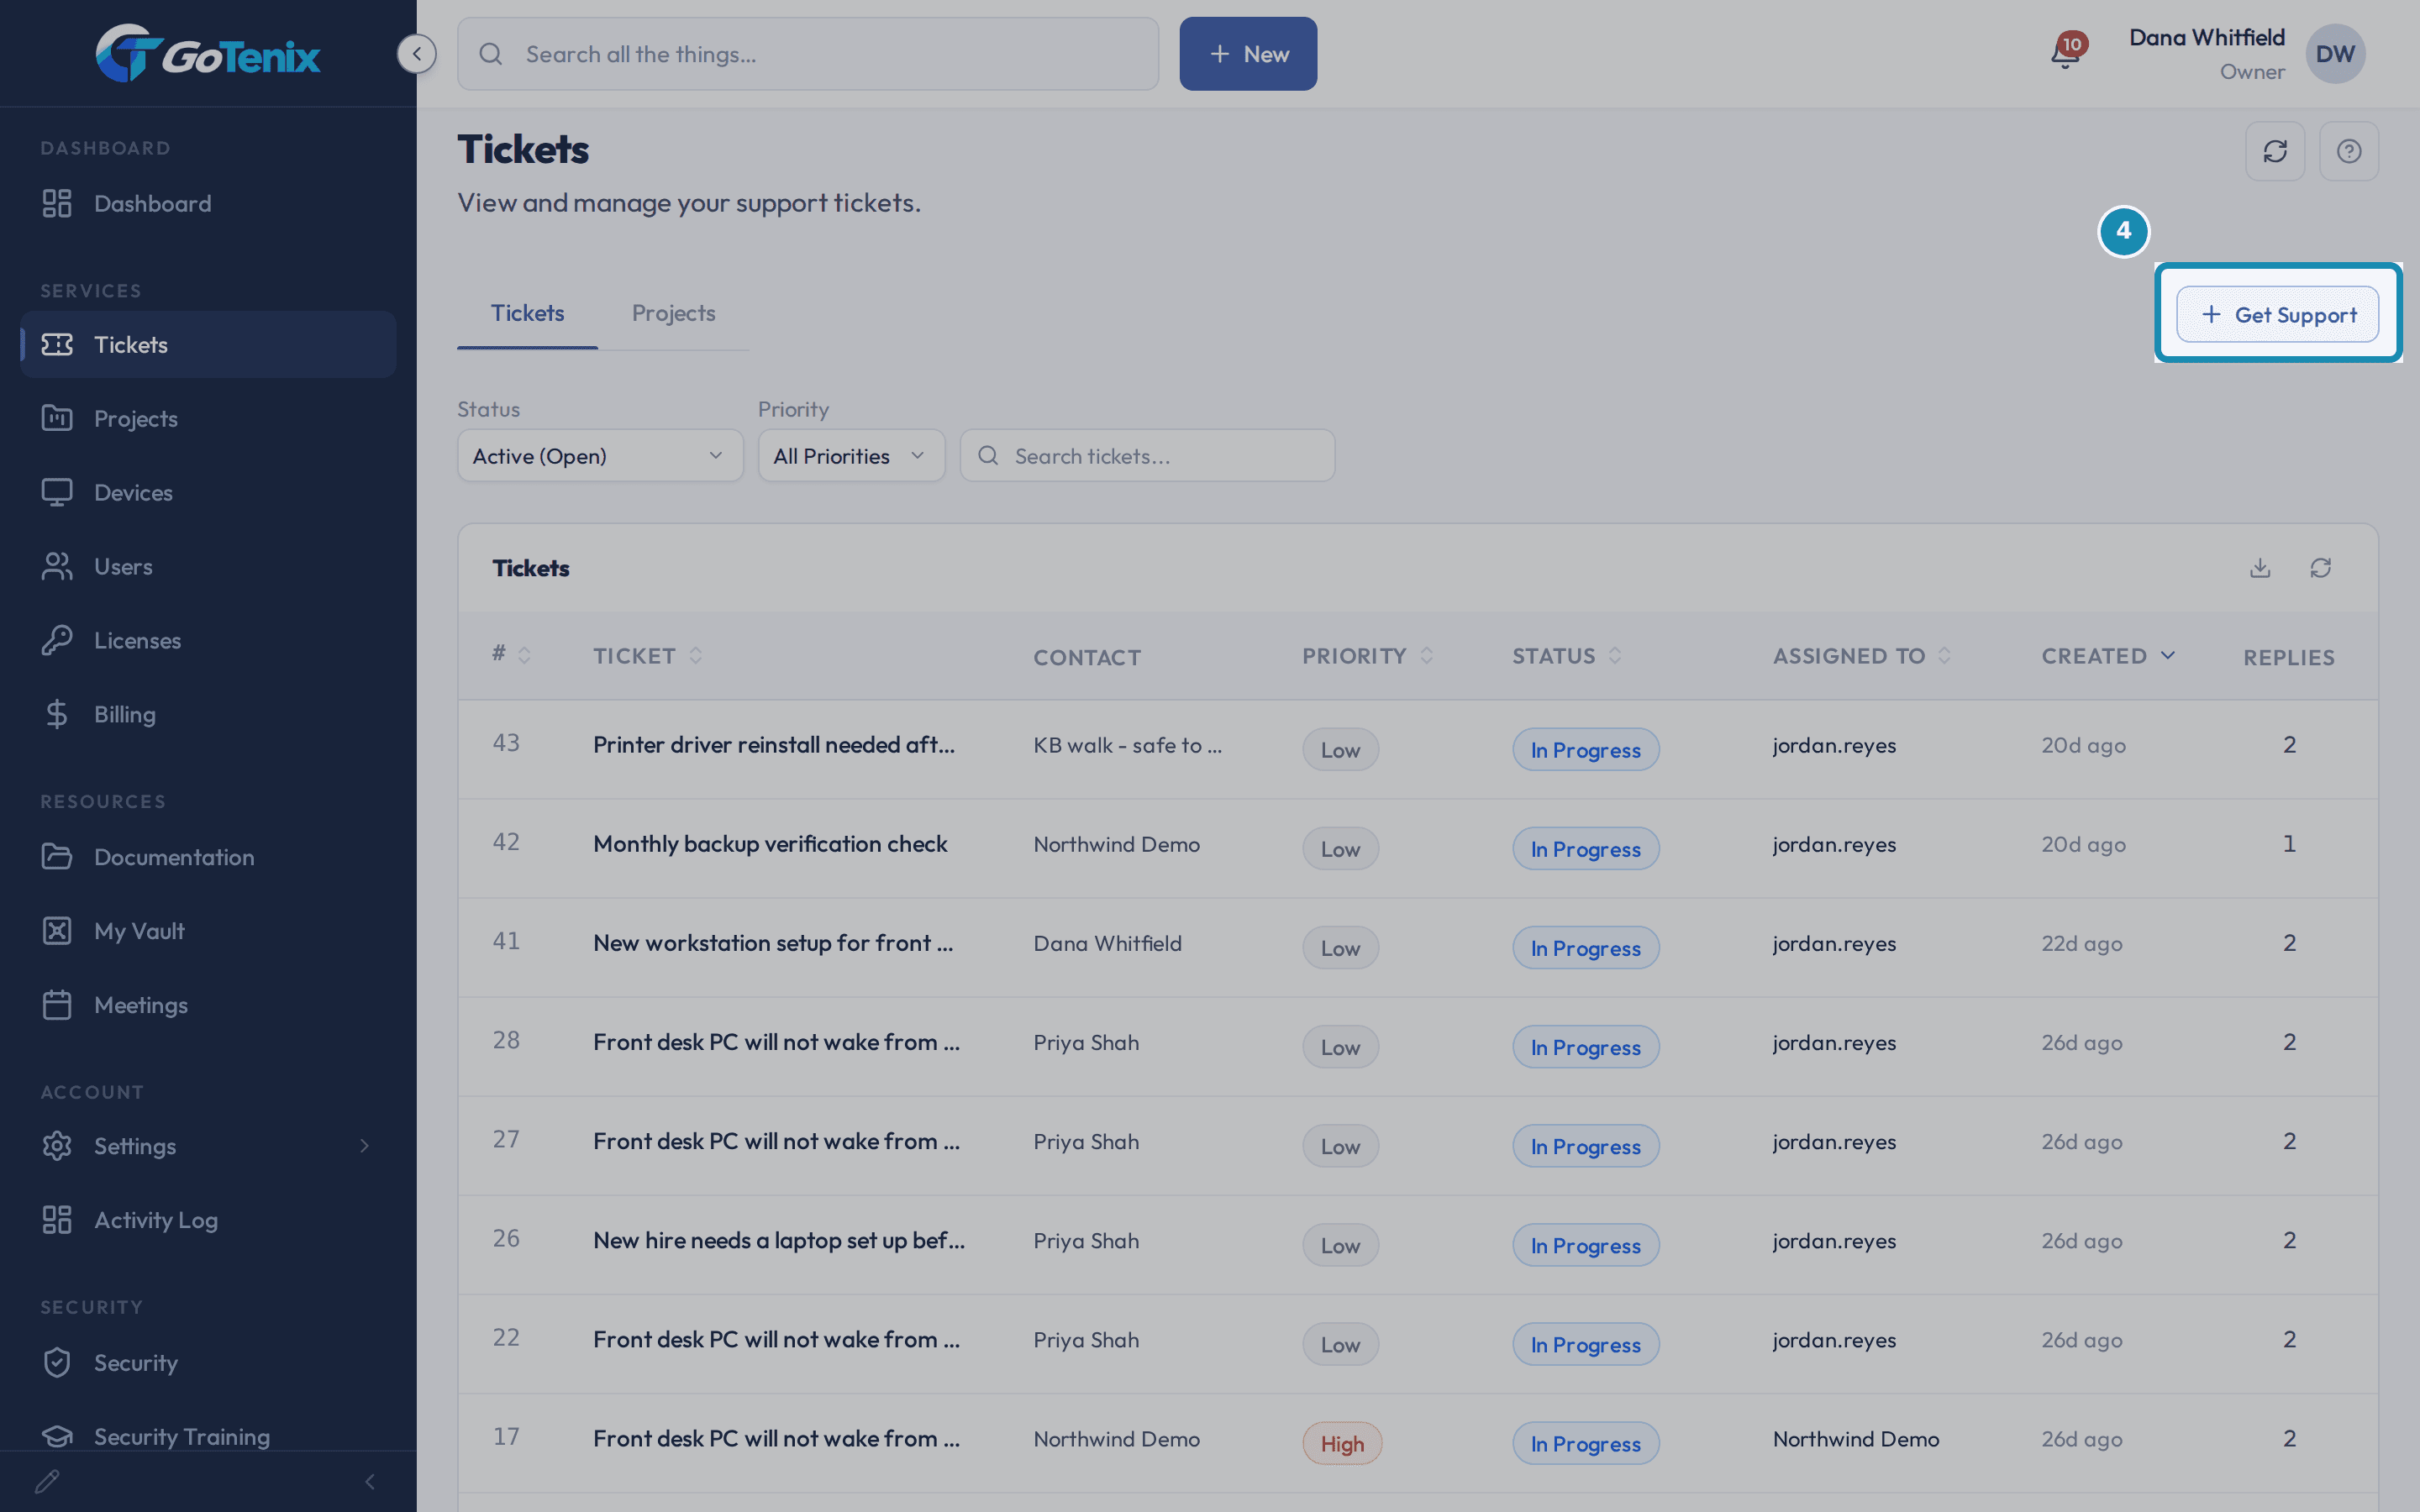
Task: Open Meetings in the sidebar
Action: pos(208,1005)
